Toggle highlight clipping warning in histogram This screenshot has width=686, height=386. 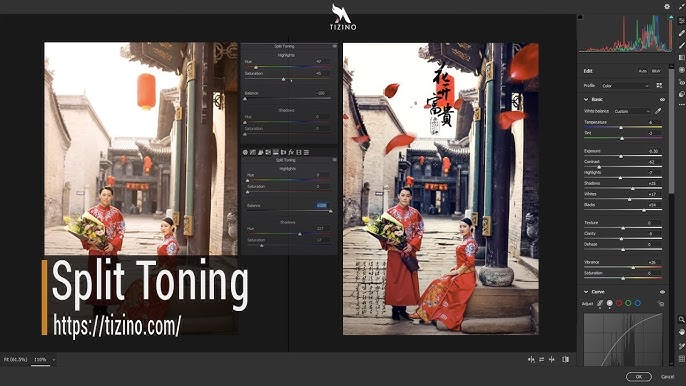671,17
